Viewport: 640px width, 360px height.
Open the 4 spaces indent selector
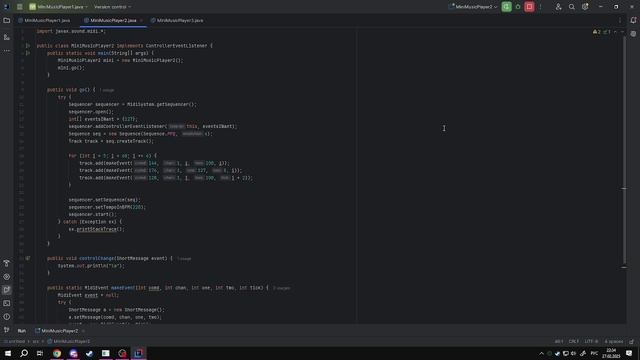[x=614, y=342]
